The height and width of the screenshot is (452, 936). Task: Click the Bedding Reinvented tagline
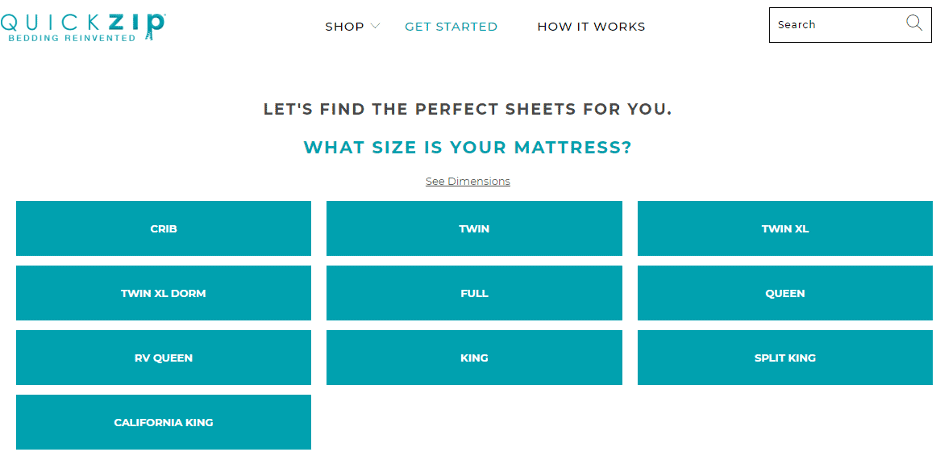72,38
